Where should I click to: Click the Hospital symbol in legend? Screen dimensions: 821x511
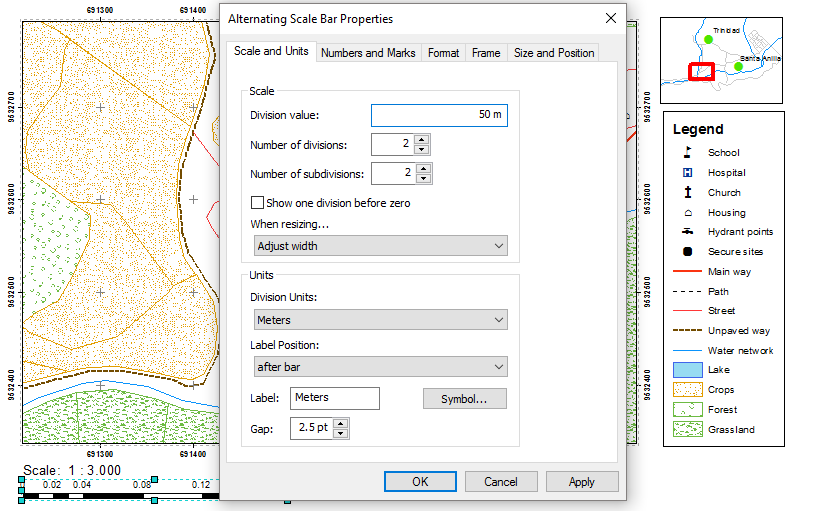(x=687, y=173)
